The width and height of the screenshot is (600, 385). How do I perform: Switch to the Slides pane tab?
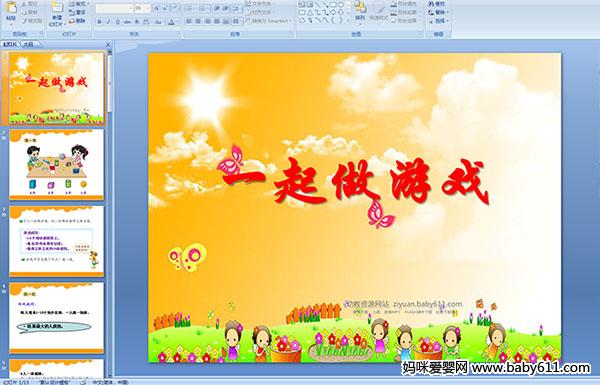tap(10, 44)
